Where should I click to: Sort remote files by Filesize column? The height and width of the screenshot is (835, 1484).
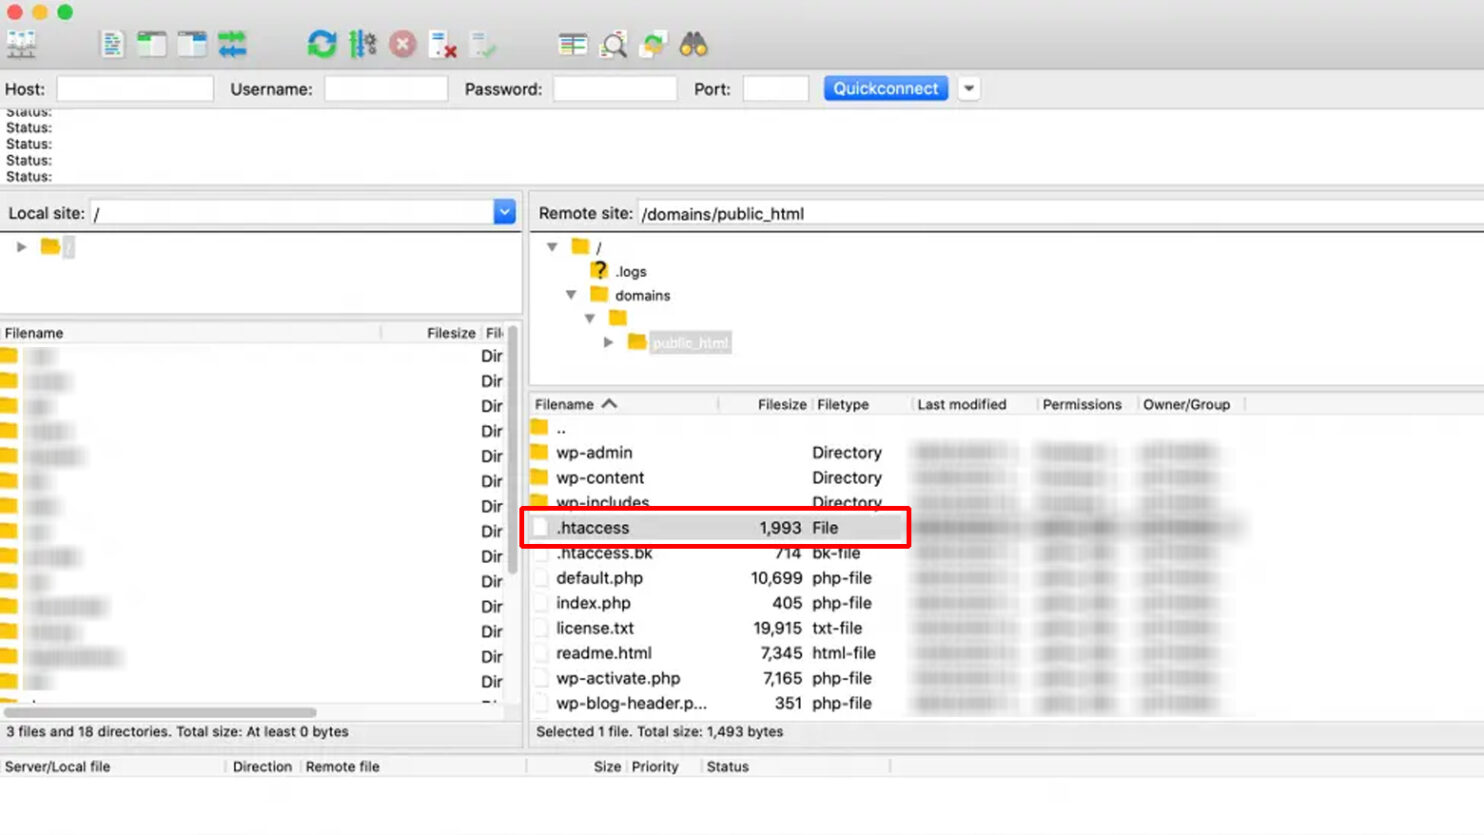[780, 404]
